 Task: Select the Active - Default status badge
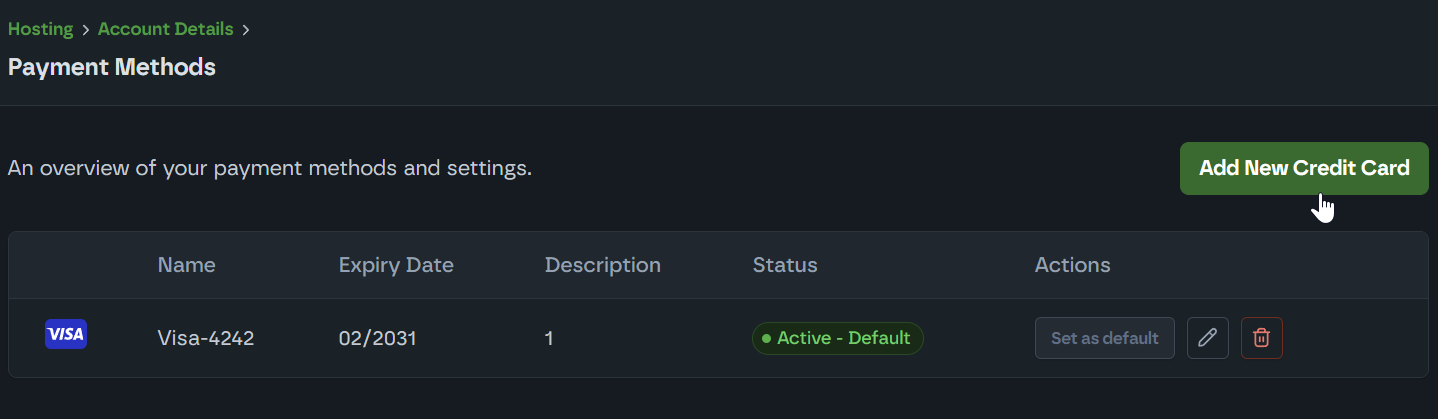(837, 338)
